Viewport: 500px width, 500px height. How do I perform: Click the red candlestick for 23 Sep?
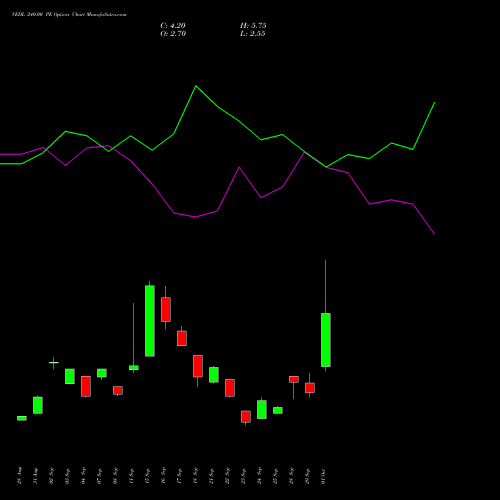click(x=246, y=417)
